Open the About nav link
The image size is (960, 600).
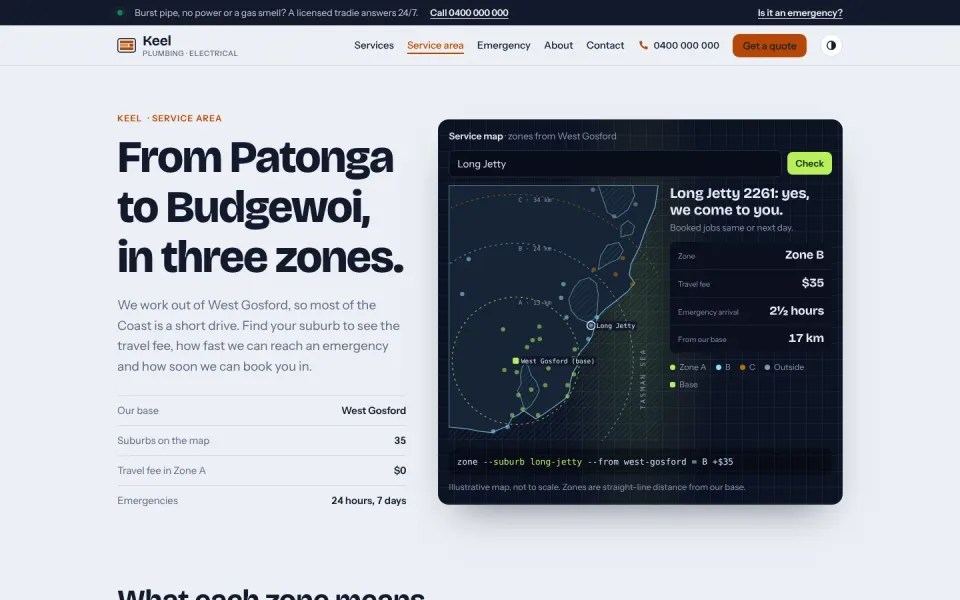(558, 45)
